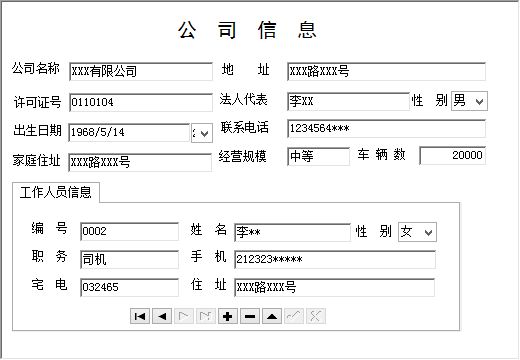
Task: Click the 家庭住址 input field
Action: pyautogui.click(x=140, y=162)
